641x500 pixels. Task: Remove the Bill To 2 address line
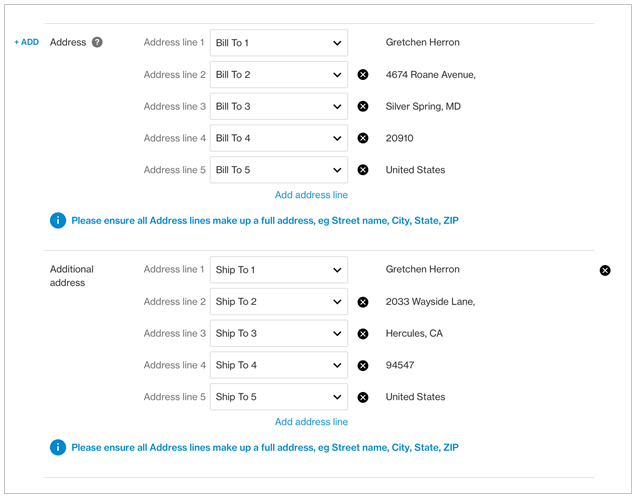click(x=363, y=75)
